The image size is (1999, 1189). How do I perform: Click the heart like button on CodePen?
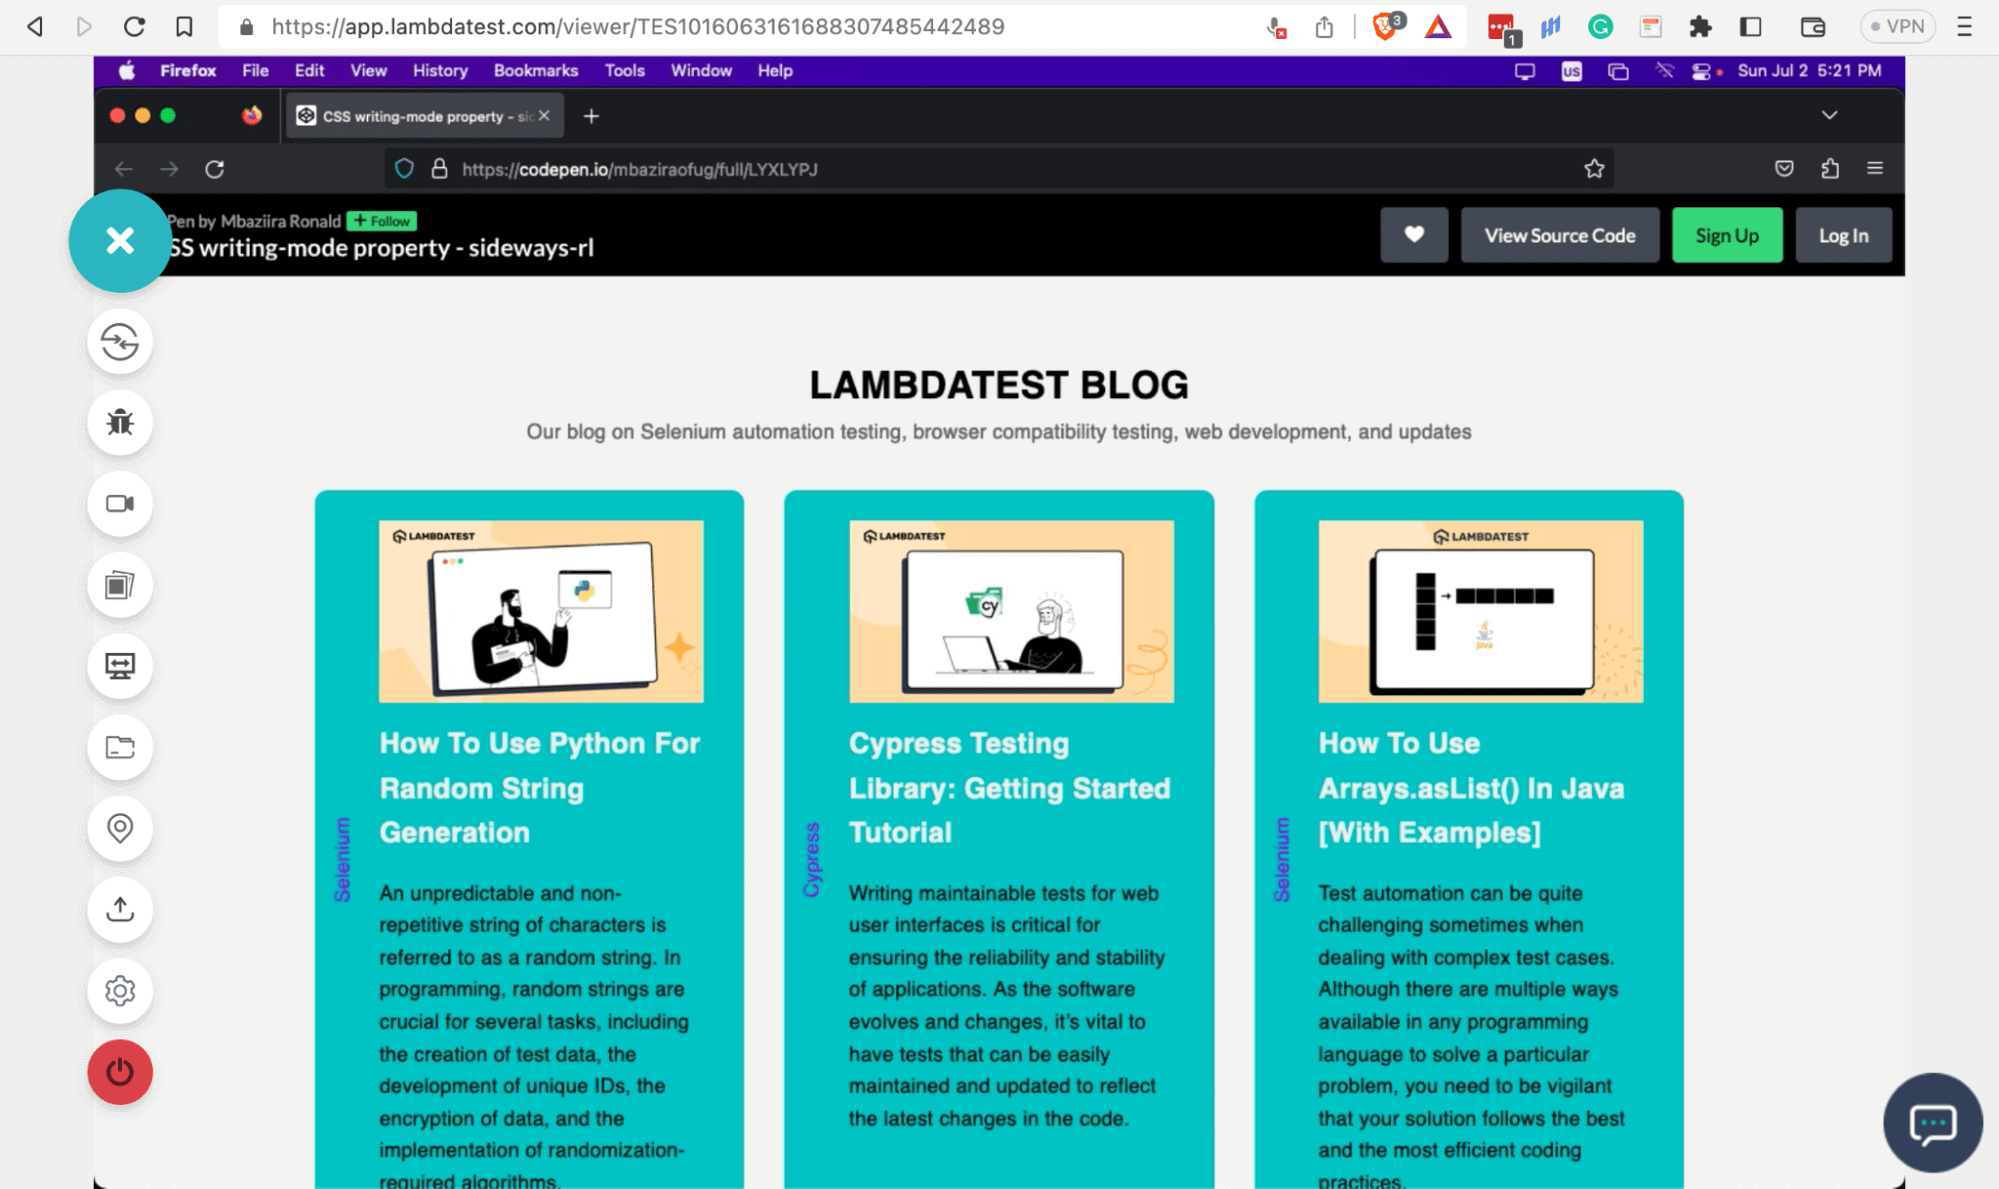click(1414, 235)
